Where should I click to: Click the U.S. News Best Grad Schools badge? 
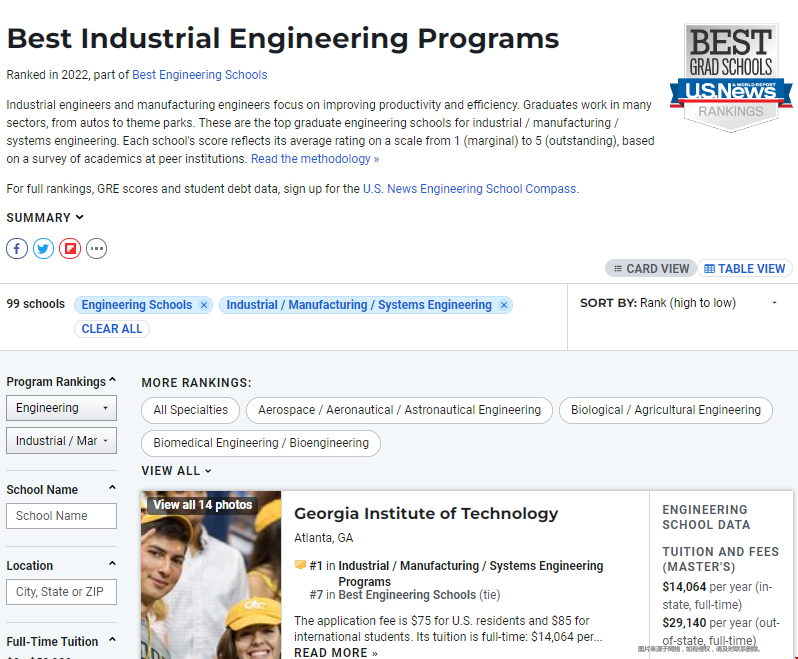coord(731,77)
